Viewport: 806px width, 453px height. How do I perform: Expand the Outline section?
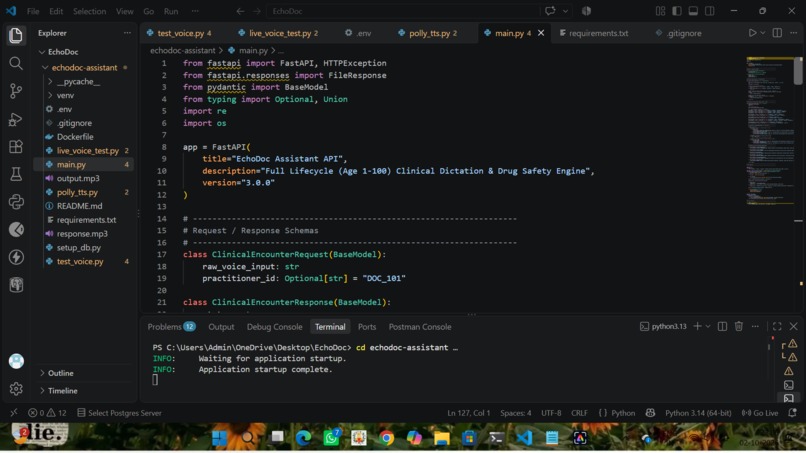(x=42, y=373)
